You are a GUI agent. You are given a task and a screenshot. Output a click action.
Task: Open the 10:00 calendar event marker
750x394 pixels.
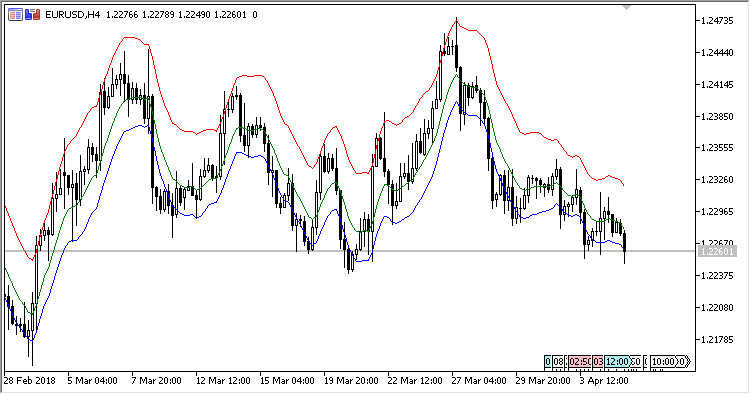(x=663, y=361)
